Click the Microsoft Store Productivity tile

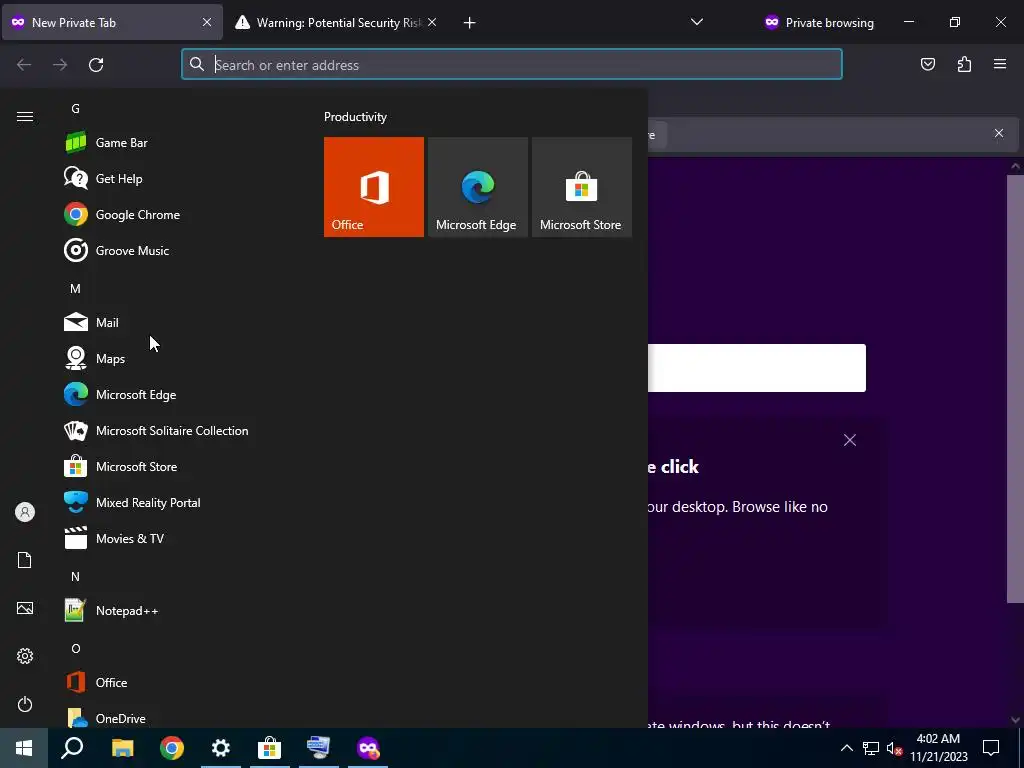pos(582,187)
